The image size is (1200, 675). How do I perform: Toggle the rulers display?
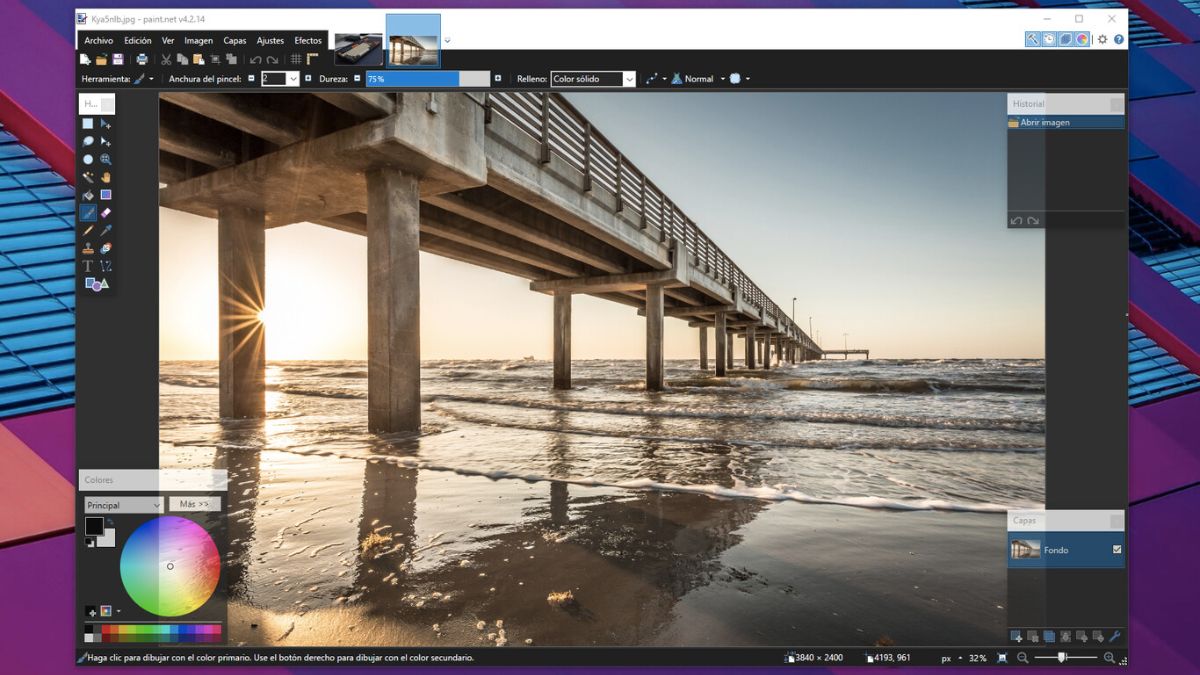[x=313, y=60]
